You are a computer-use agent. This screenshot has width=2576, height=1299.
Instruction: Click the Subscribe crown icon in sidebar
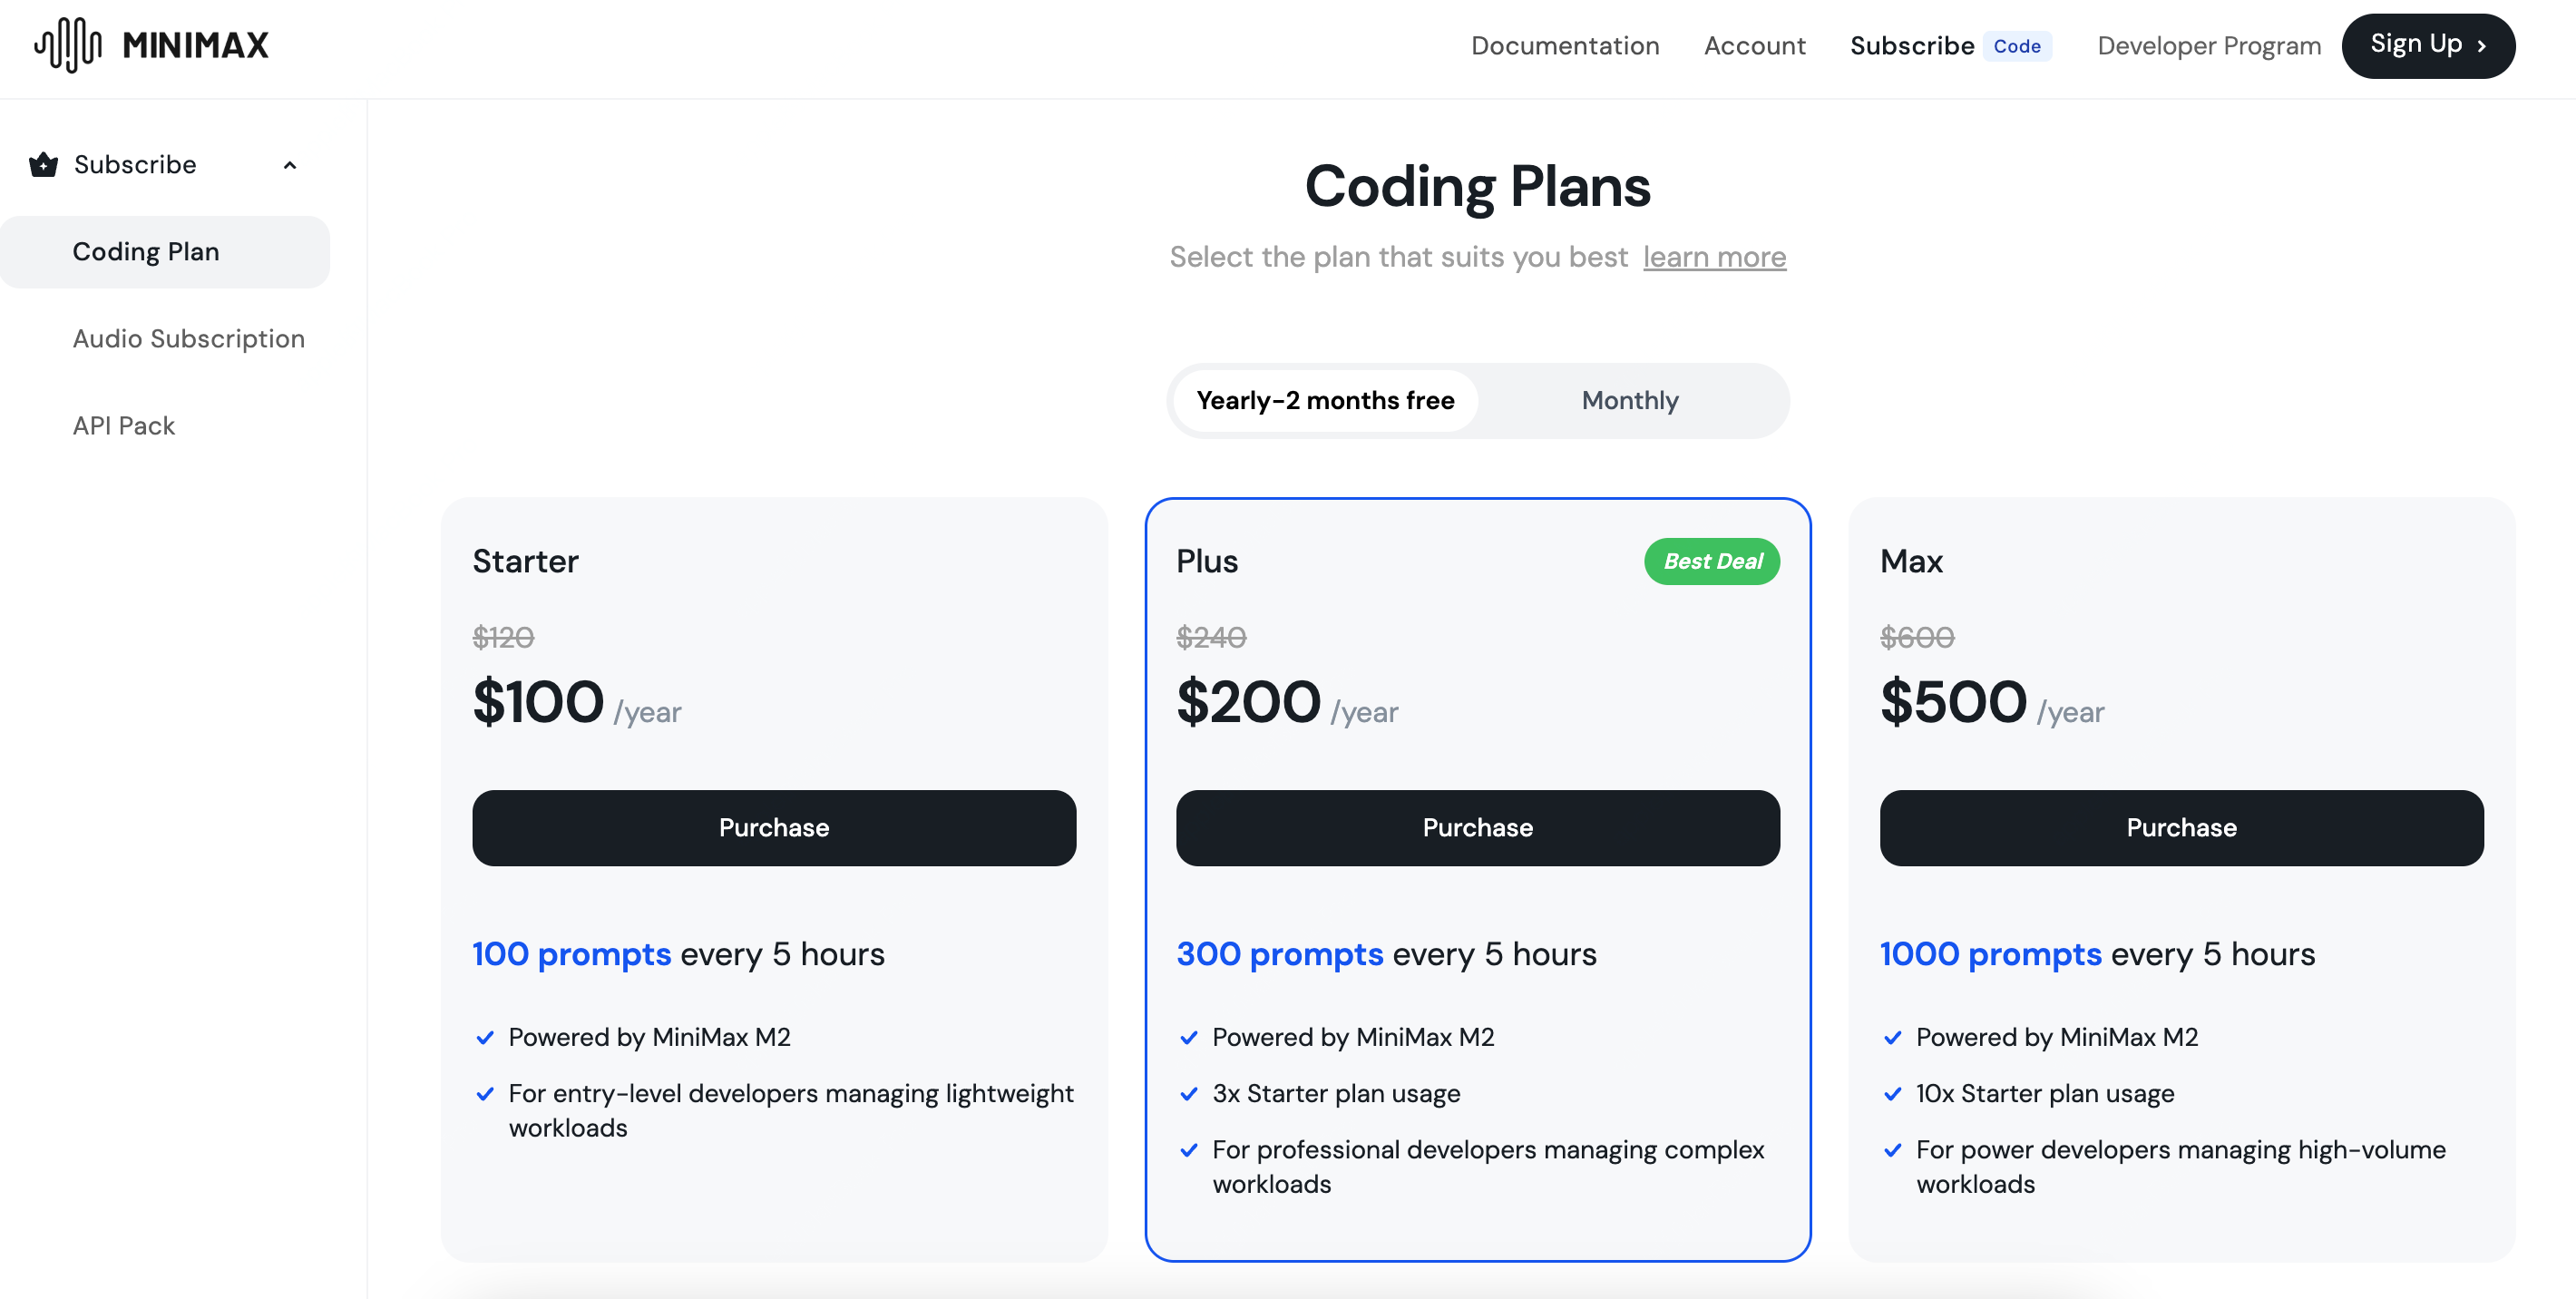point(43,165)
